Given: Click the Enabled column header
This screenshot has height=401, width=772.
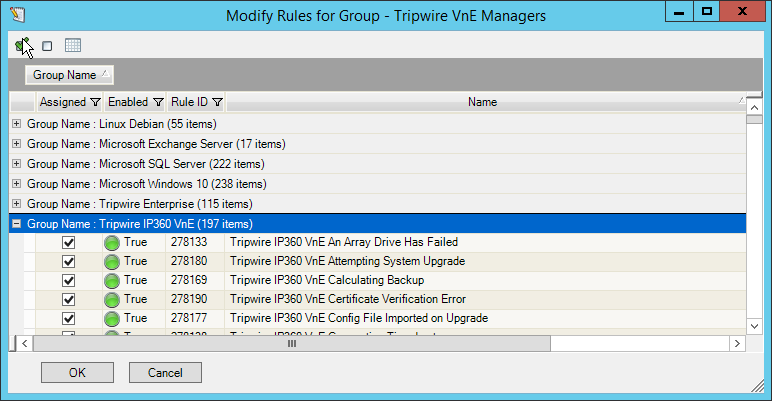Looking at the screenshot, I should pyautogui.click(x=135, y=102).
